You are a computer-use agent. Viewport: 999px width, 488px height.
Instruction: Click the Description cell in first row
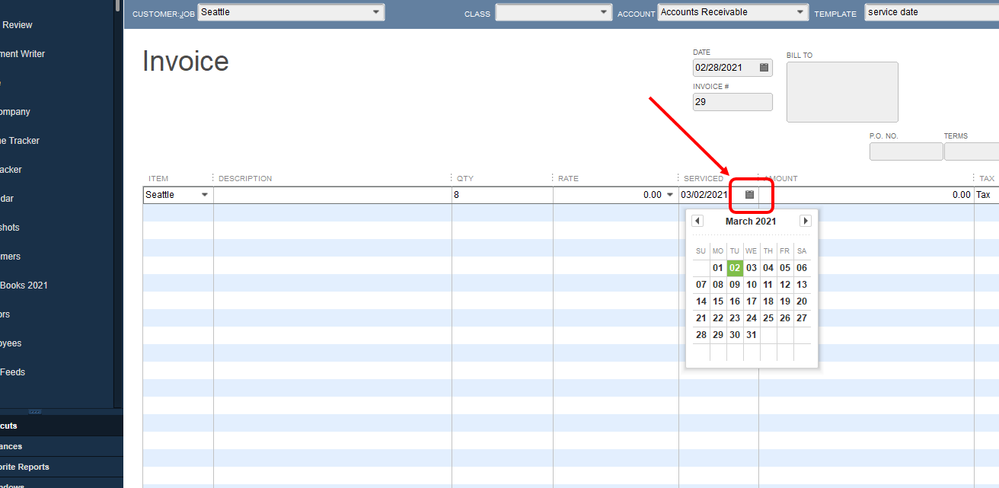[333, 195]
